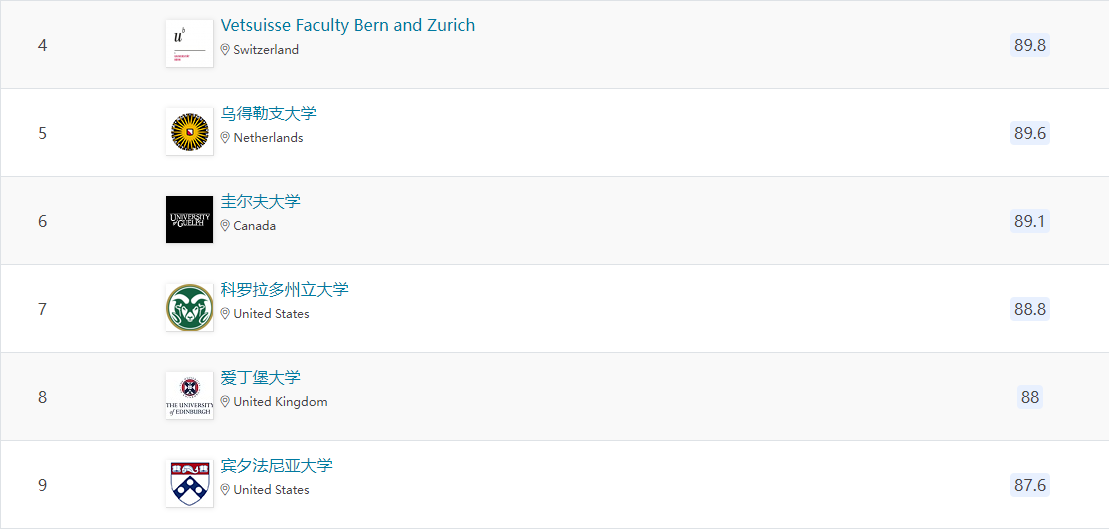Open the 宾夕法尼亚大学 link
The image size is (1109, 529).
point(276,466)
